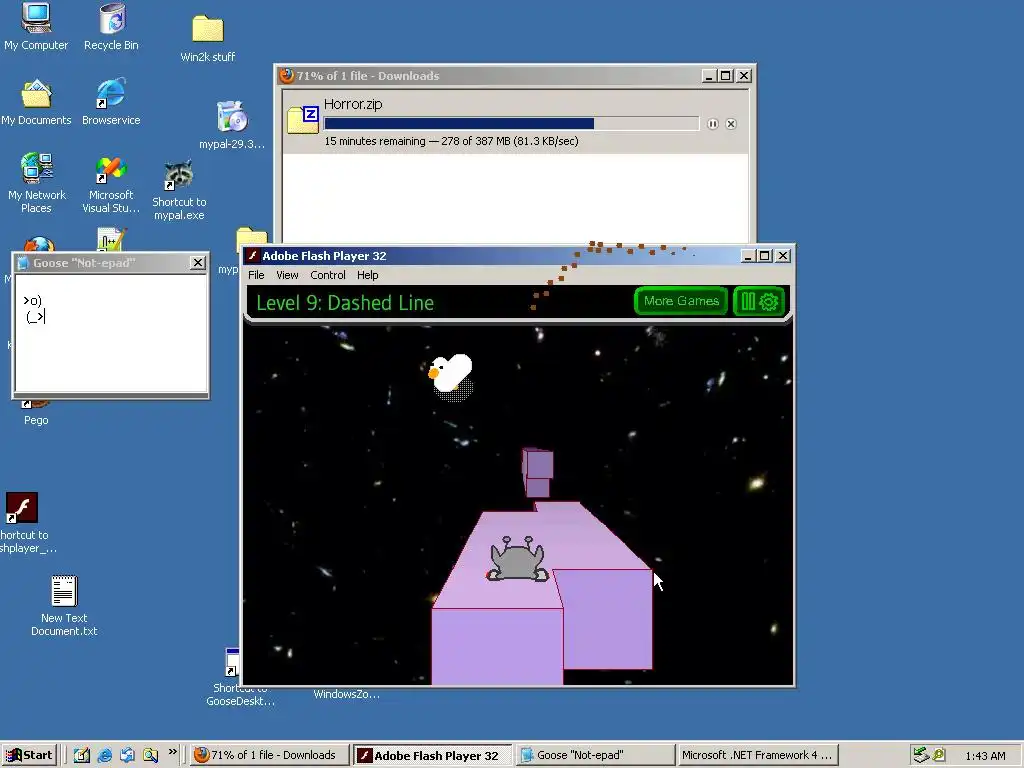Switch to Adobe Flash Player 32 taskbar button
1024x768 pixels.
click(432, 755)
